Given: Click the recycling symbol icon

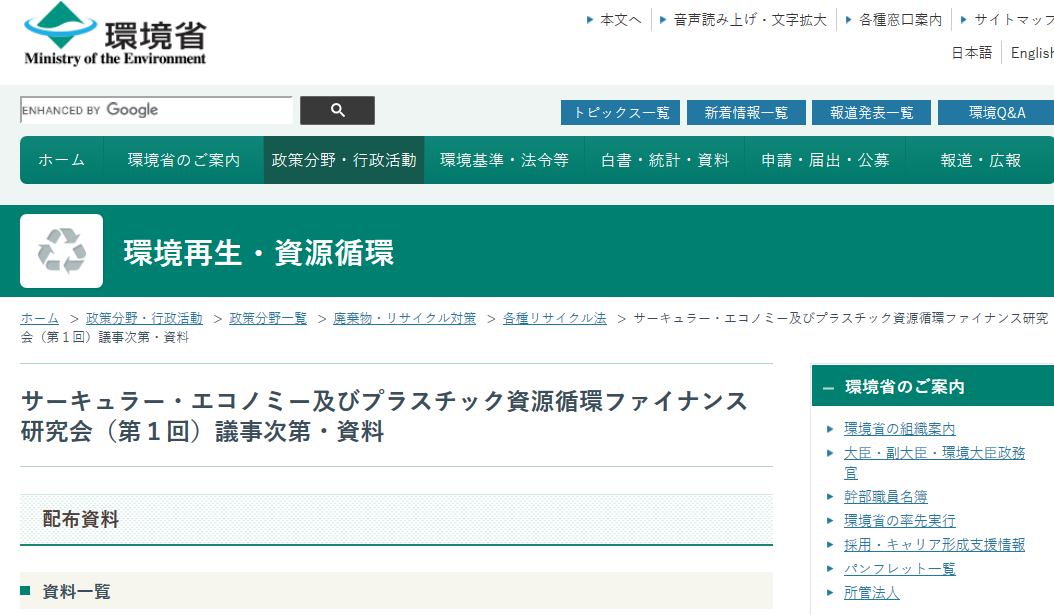Looking at the screenshot, I should [61, 251].
